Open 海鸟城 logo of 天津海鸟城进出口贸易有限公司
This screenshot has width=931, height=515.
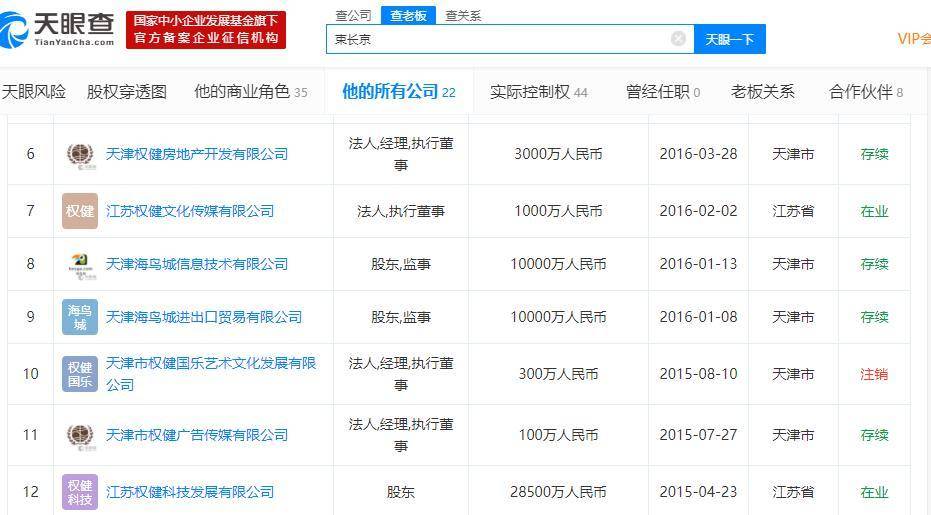[x=80, y=317]
